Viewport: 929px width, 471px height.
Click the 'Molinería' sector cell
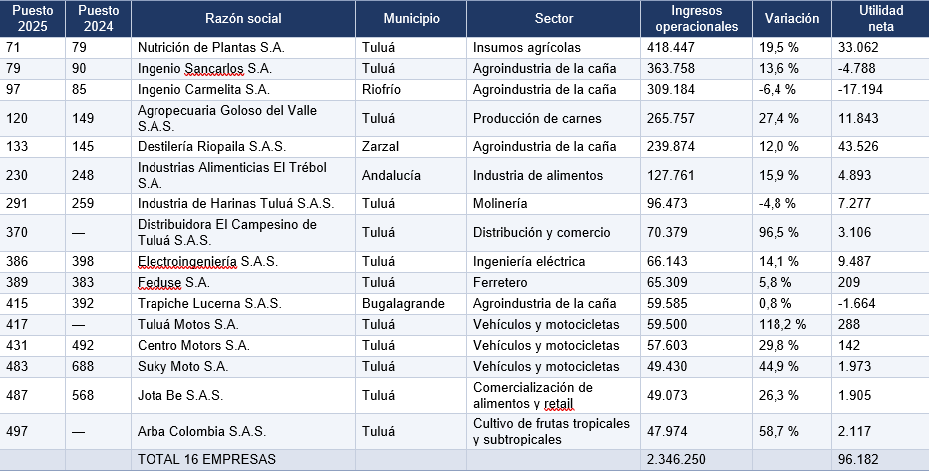[553, 204]
